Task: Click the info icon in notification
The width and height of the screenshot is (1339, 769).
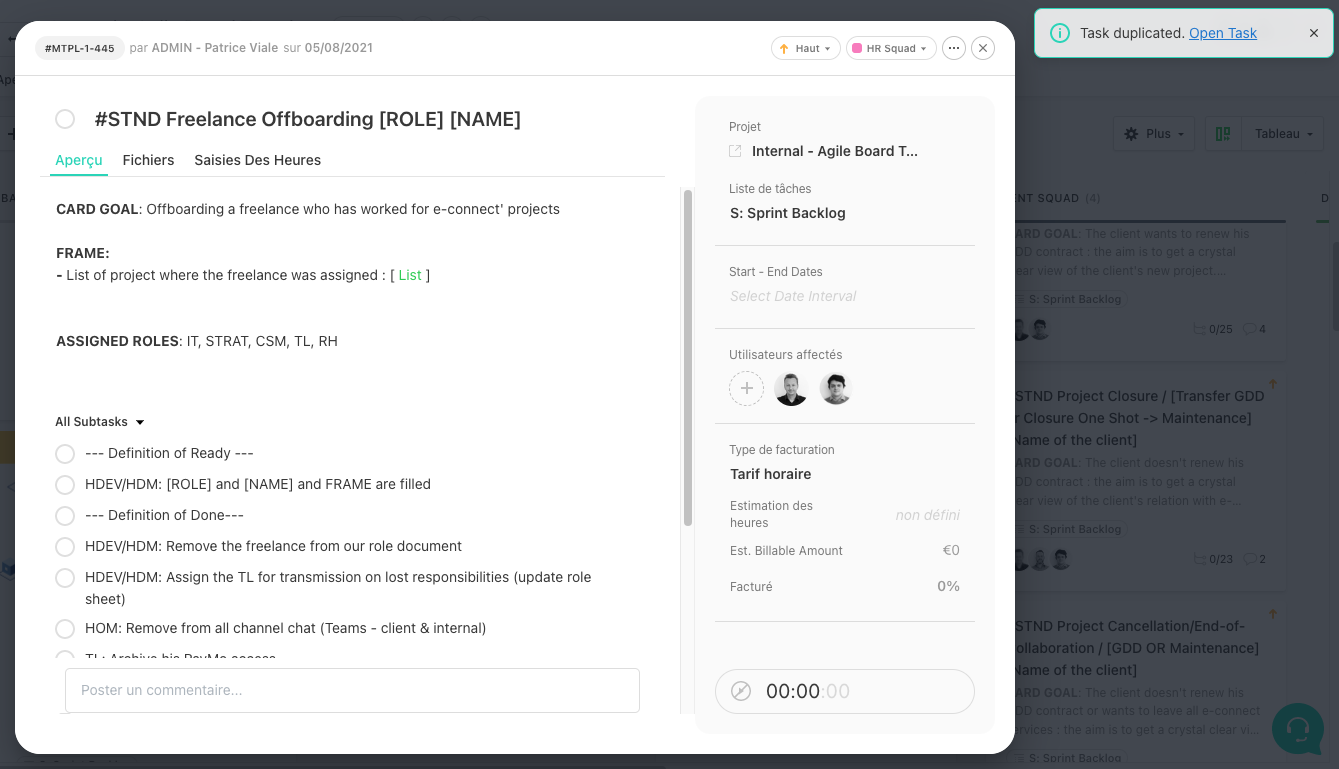Action: 1060,33
